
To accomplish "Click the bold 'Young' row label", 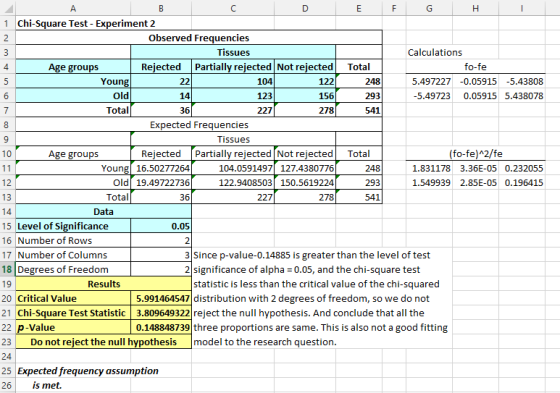I will 73,81.
